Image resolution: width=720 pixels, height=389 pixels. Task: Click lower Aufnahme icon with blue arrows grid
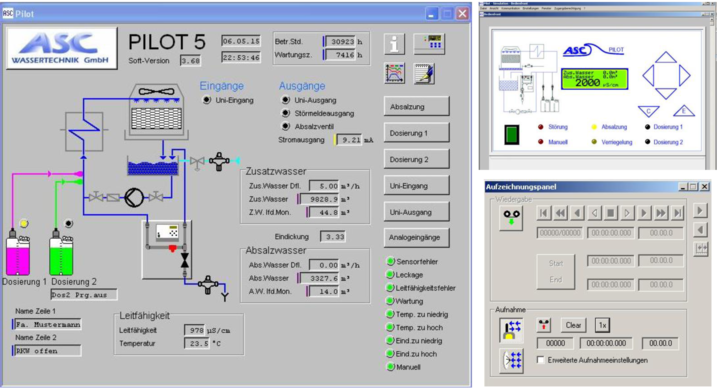tap(511, 360)
